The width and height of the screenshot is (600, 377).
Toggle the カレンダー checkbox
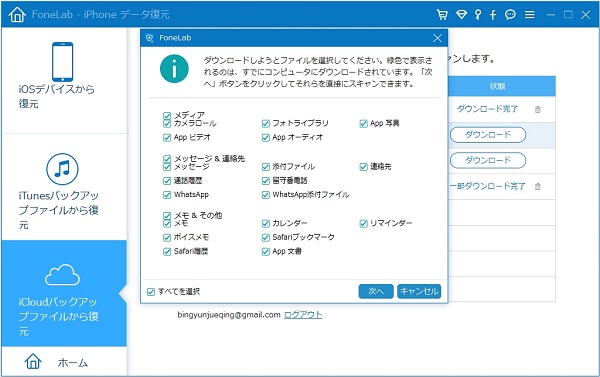[x=266, y=223]
